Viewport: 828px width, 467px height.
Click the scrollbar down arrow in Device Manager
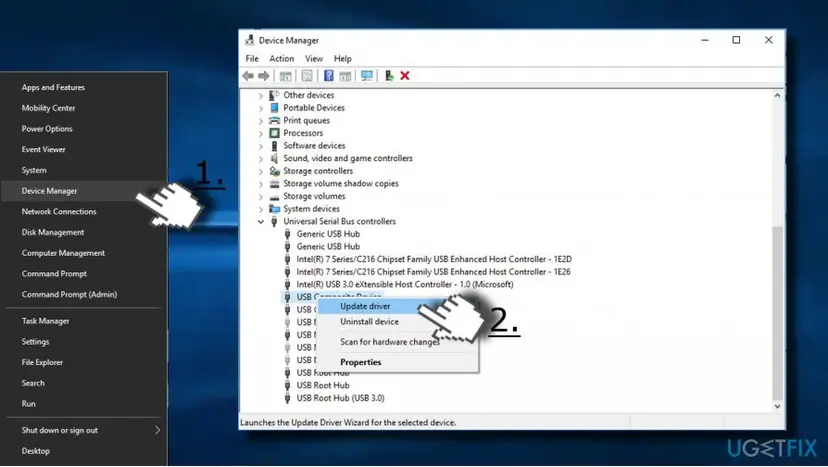777,406
